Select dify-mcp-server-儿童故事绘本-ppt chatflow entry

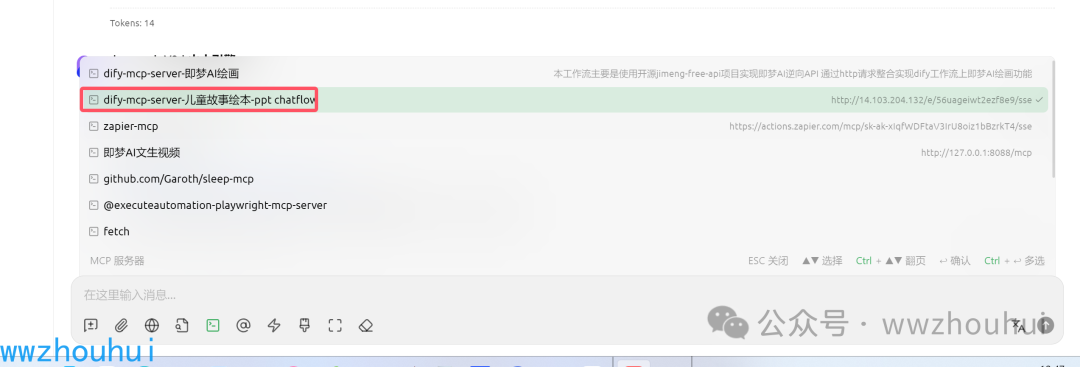pos(563,100)
